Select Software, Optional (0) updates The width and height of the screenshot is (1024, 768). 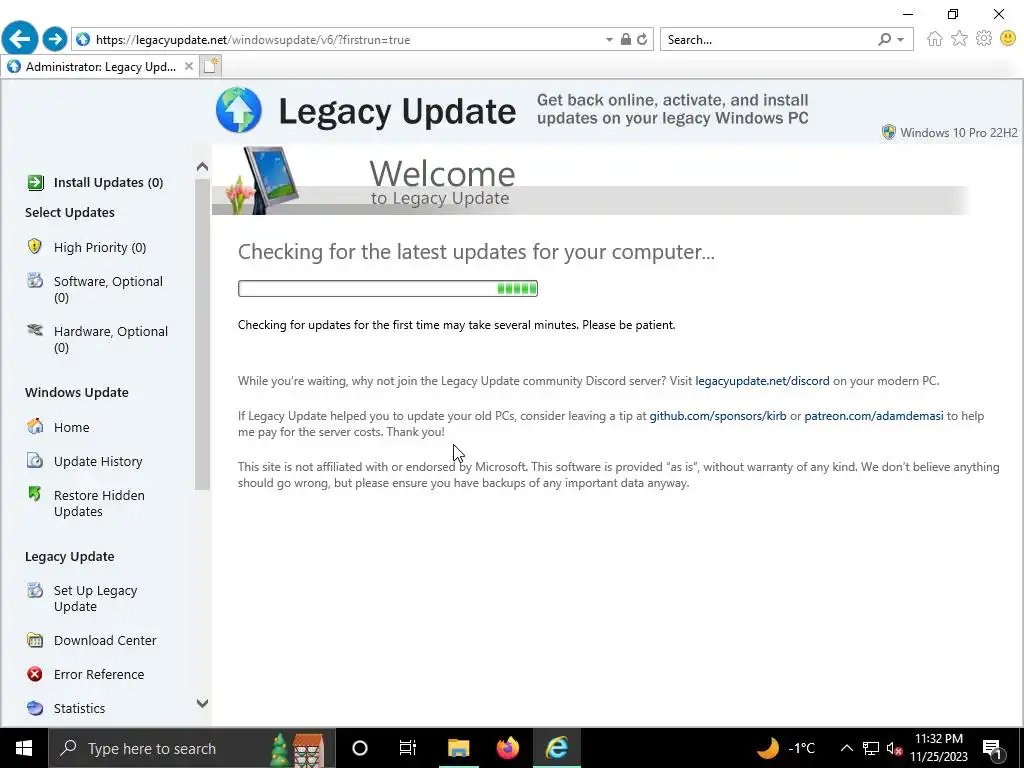tap(108, 289)
